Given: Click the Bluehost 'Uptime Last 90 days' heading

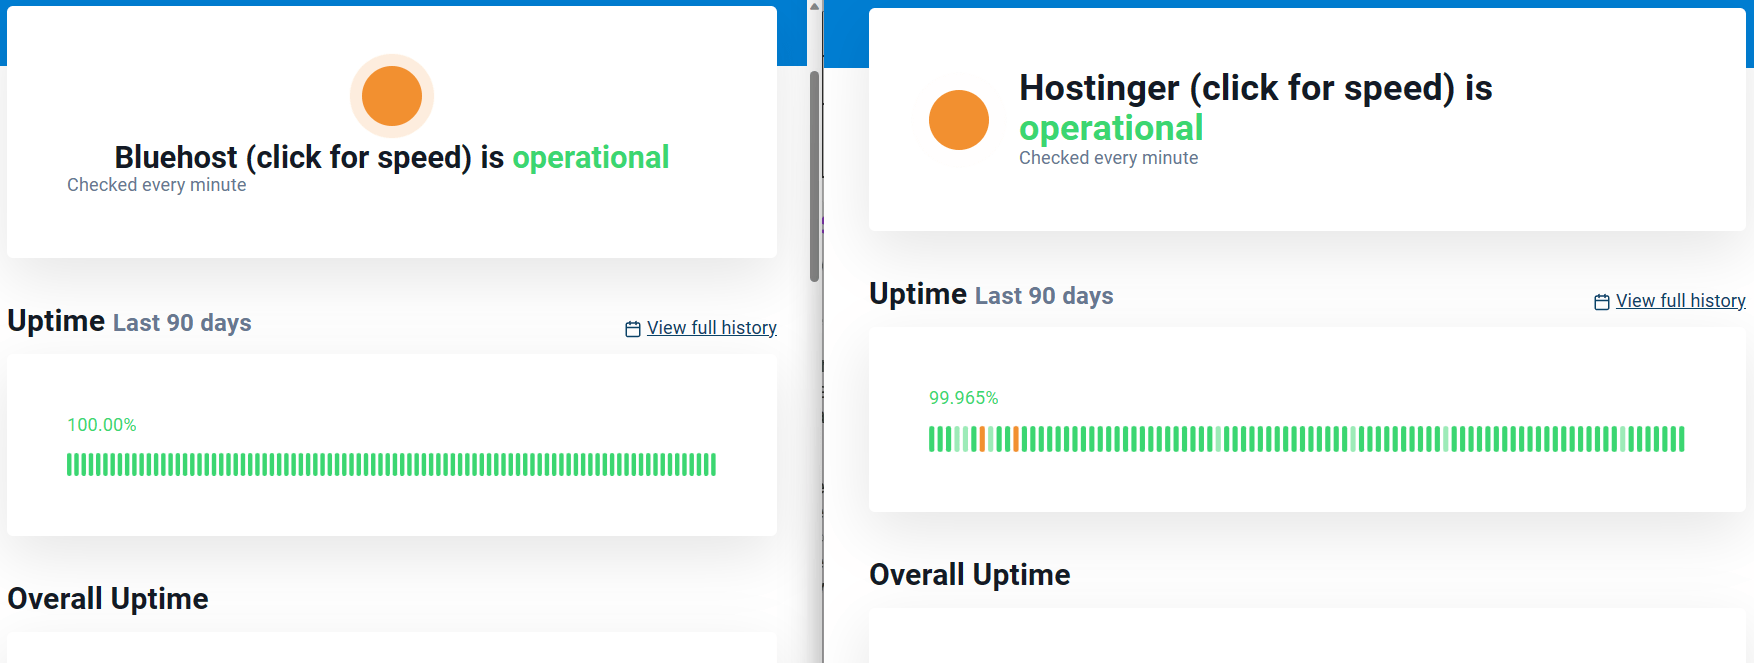Looking at the screenshot, I should click(x=130, y=322).
